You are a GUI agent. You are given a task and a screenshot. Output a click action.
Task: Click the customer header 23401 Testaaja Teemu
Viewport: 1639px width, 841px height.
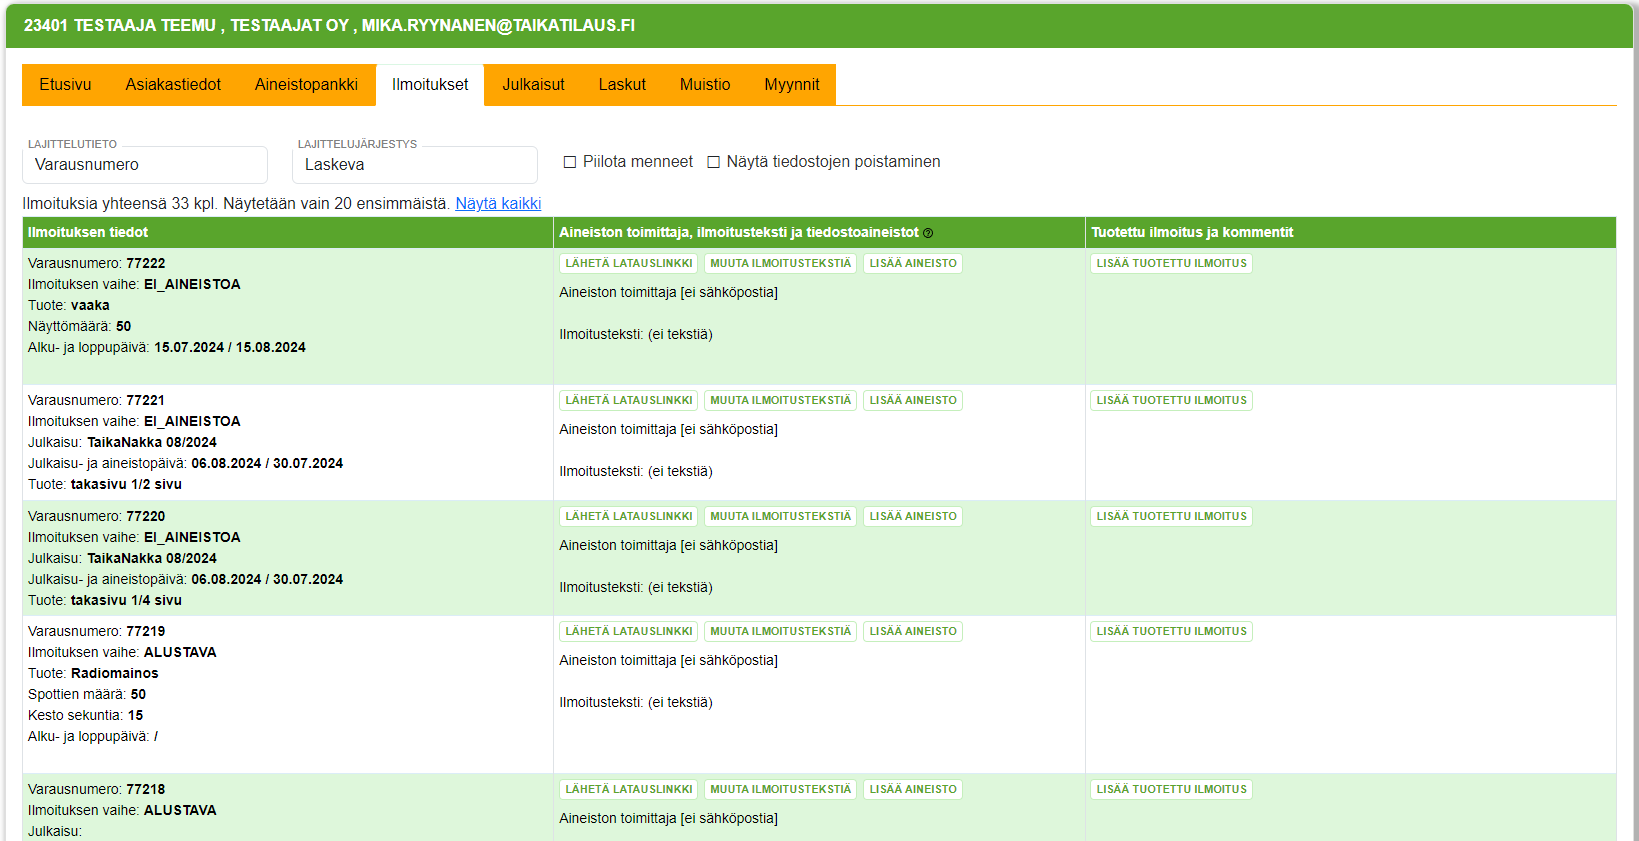click(x=329, y=25)
